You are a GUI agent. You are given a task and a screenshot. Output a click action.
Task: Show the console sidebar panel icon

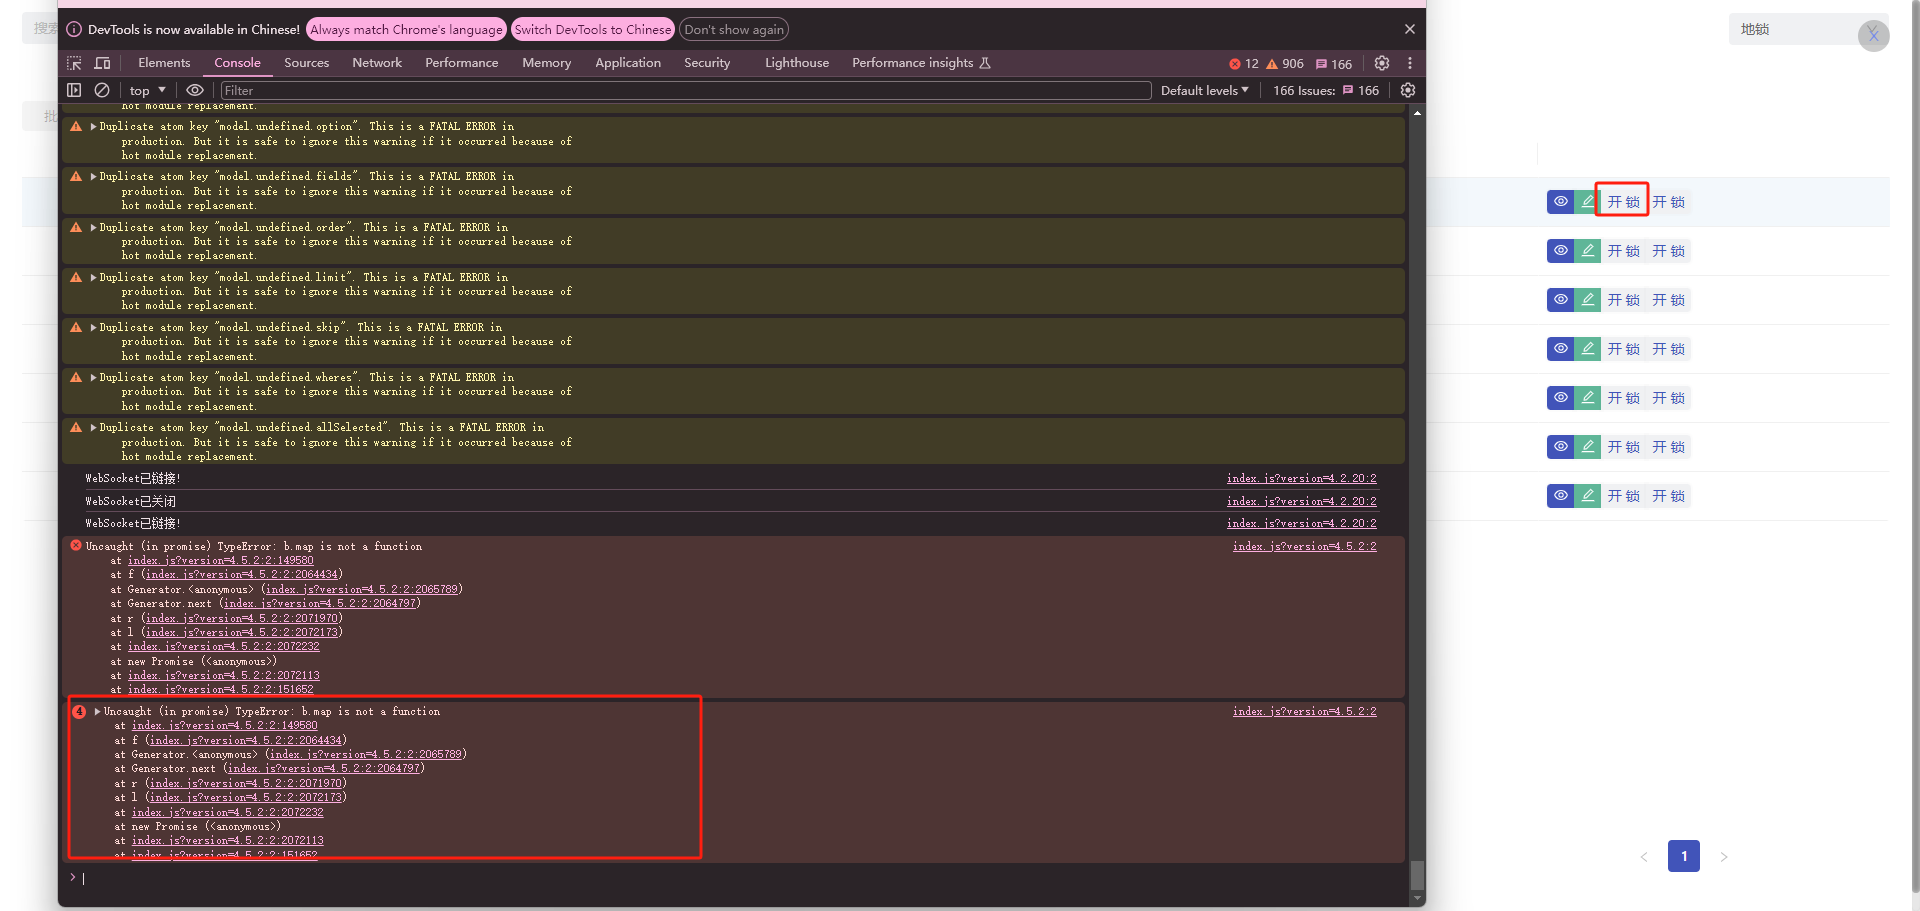(x=74, y=90)
